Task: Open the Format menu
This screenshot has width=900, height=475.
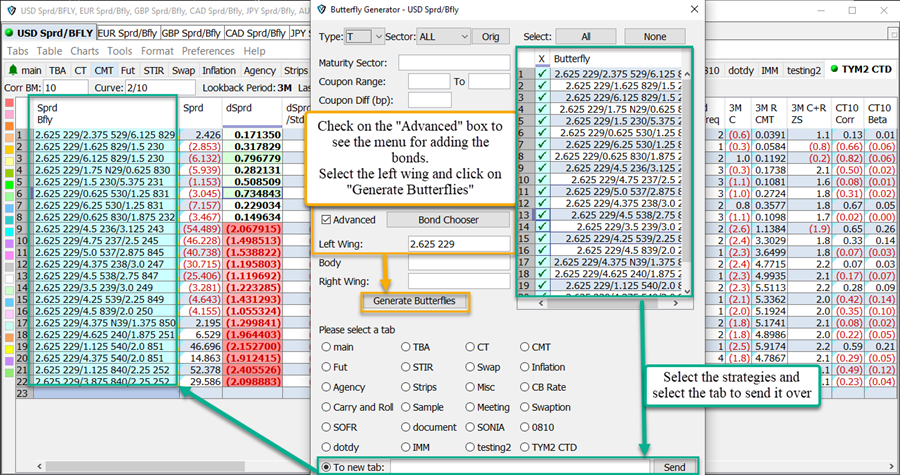Action: point(157,51)
